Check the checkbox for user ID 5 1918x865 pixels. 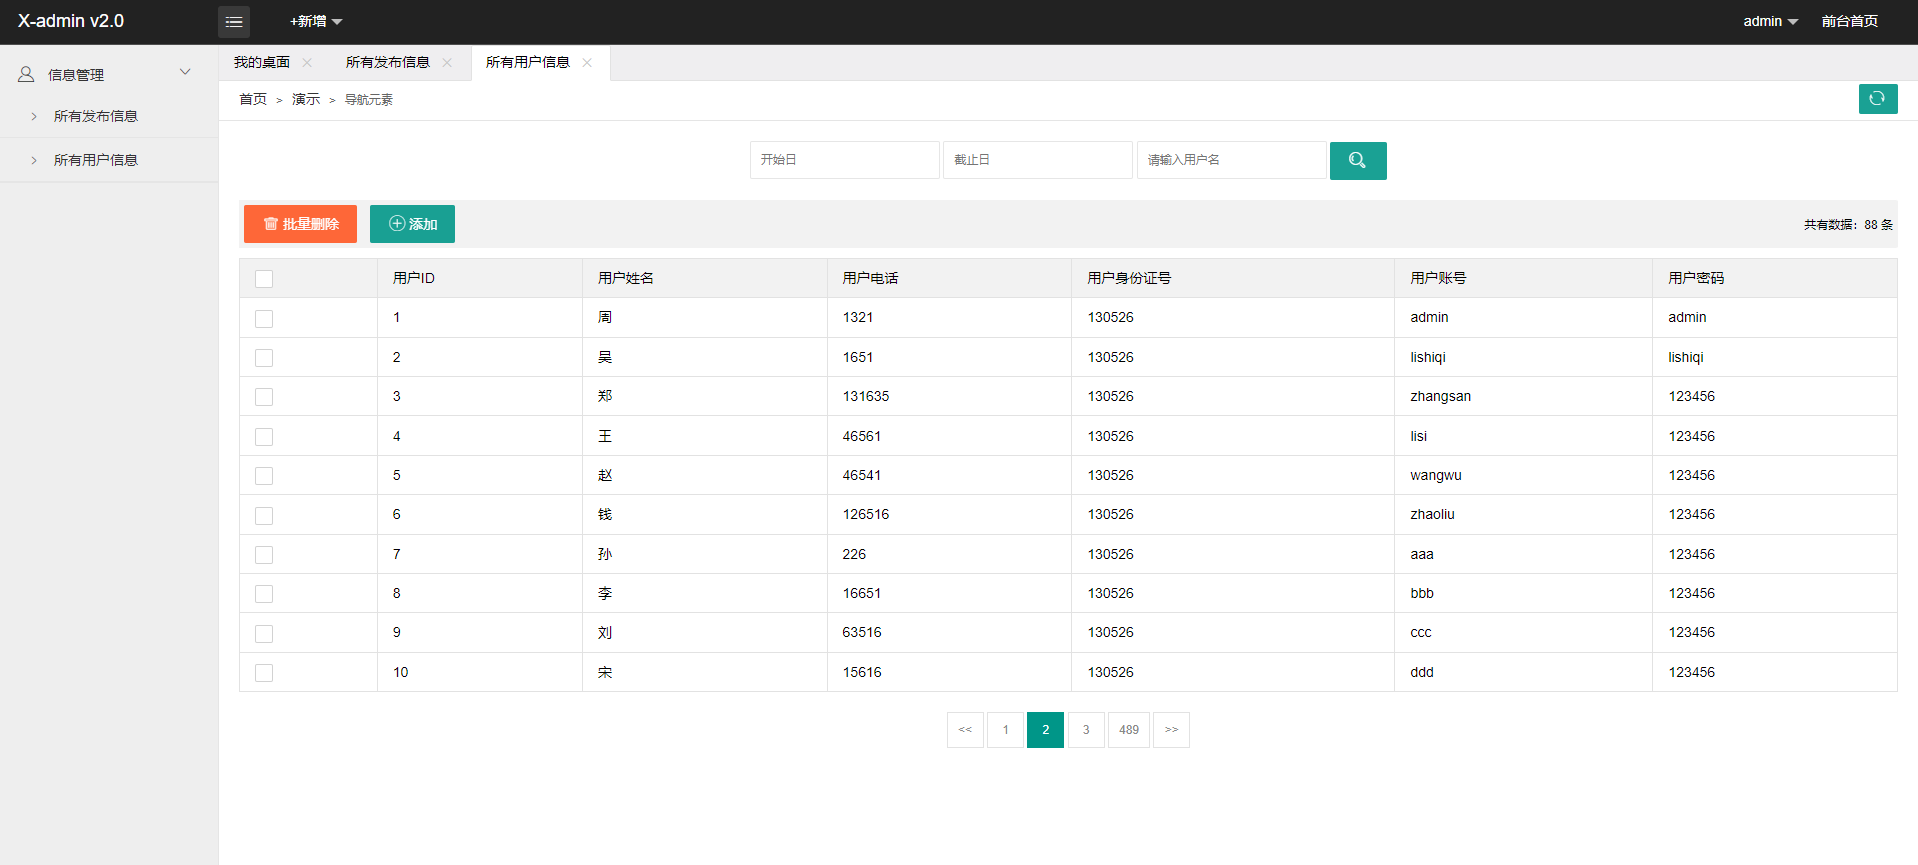pos(264,476)
